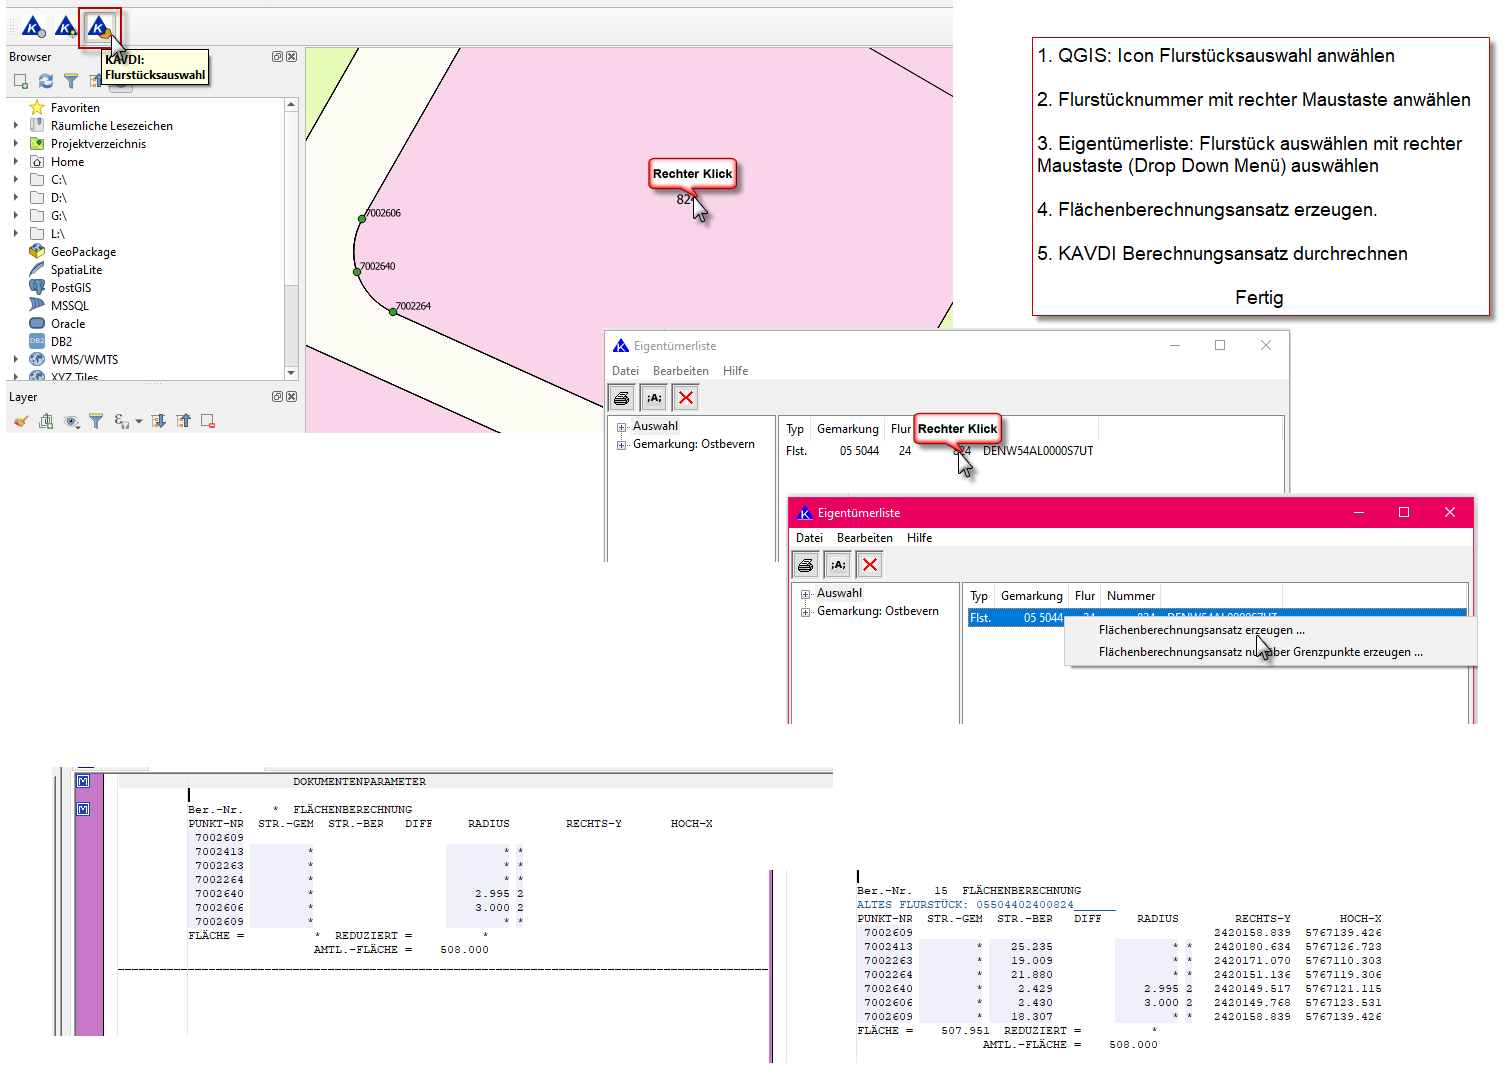Refresh the Browser panel

click(46, 81)
